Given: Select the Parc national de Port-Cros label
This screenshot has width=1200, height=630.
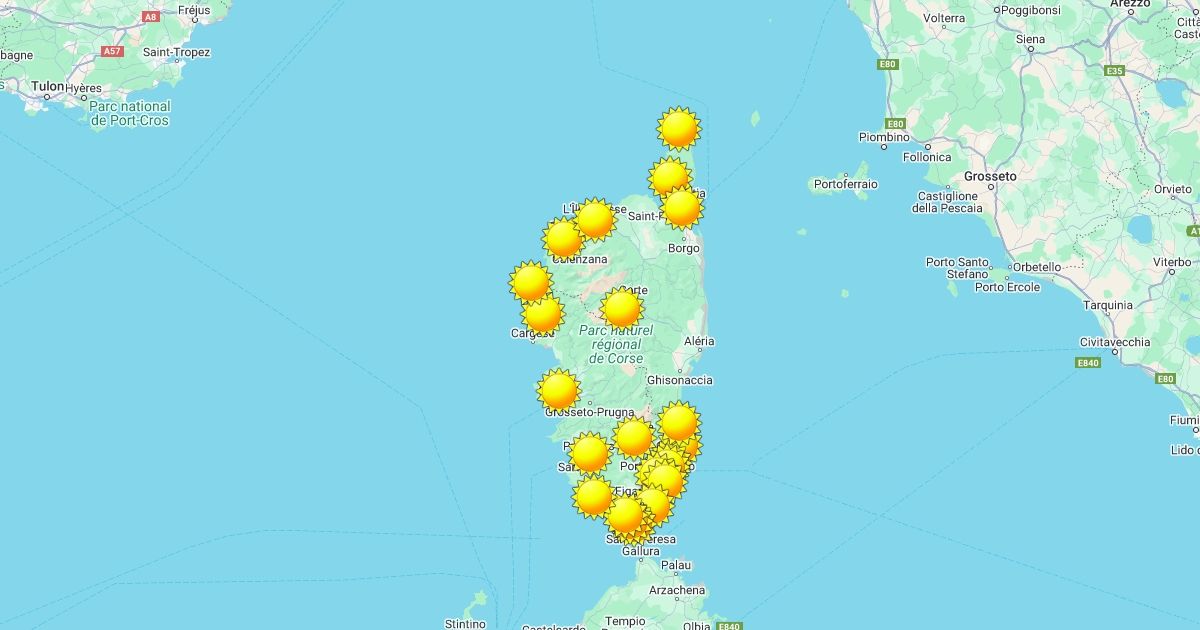Looking at the screenshot, I should coord(130,113).
